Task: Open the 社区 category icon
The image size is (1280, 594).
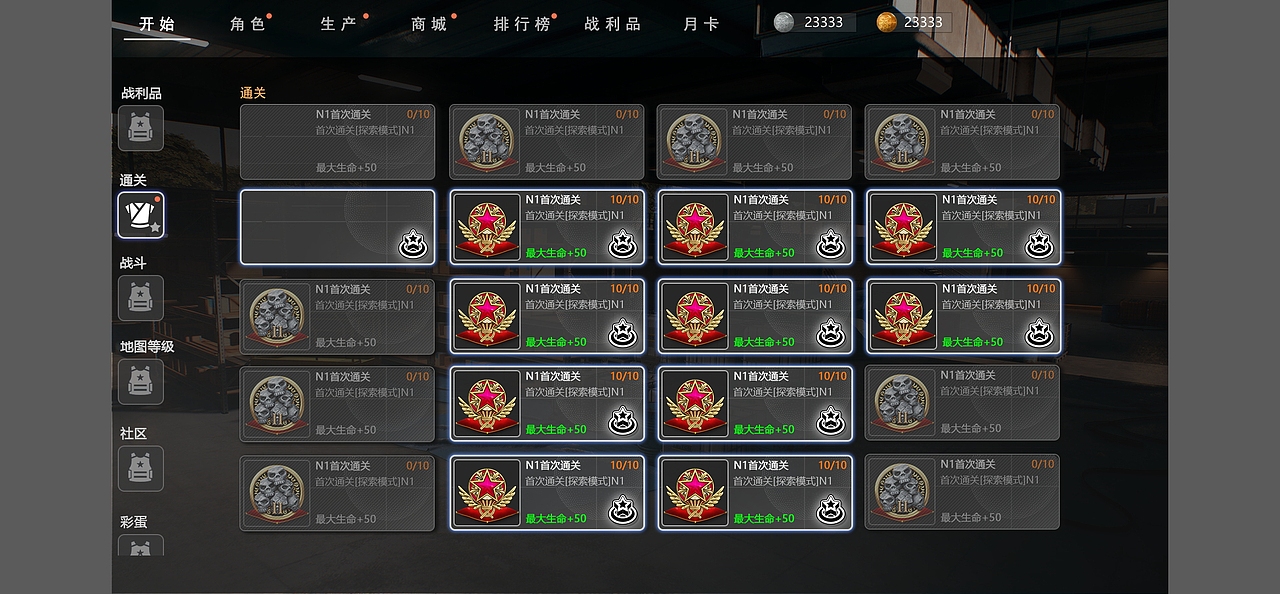Action: pos(141,469)
